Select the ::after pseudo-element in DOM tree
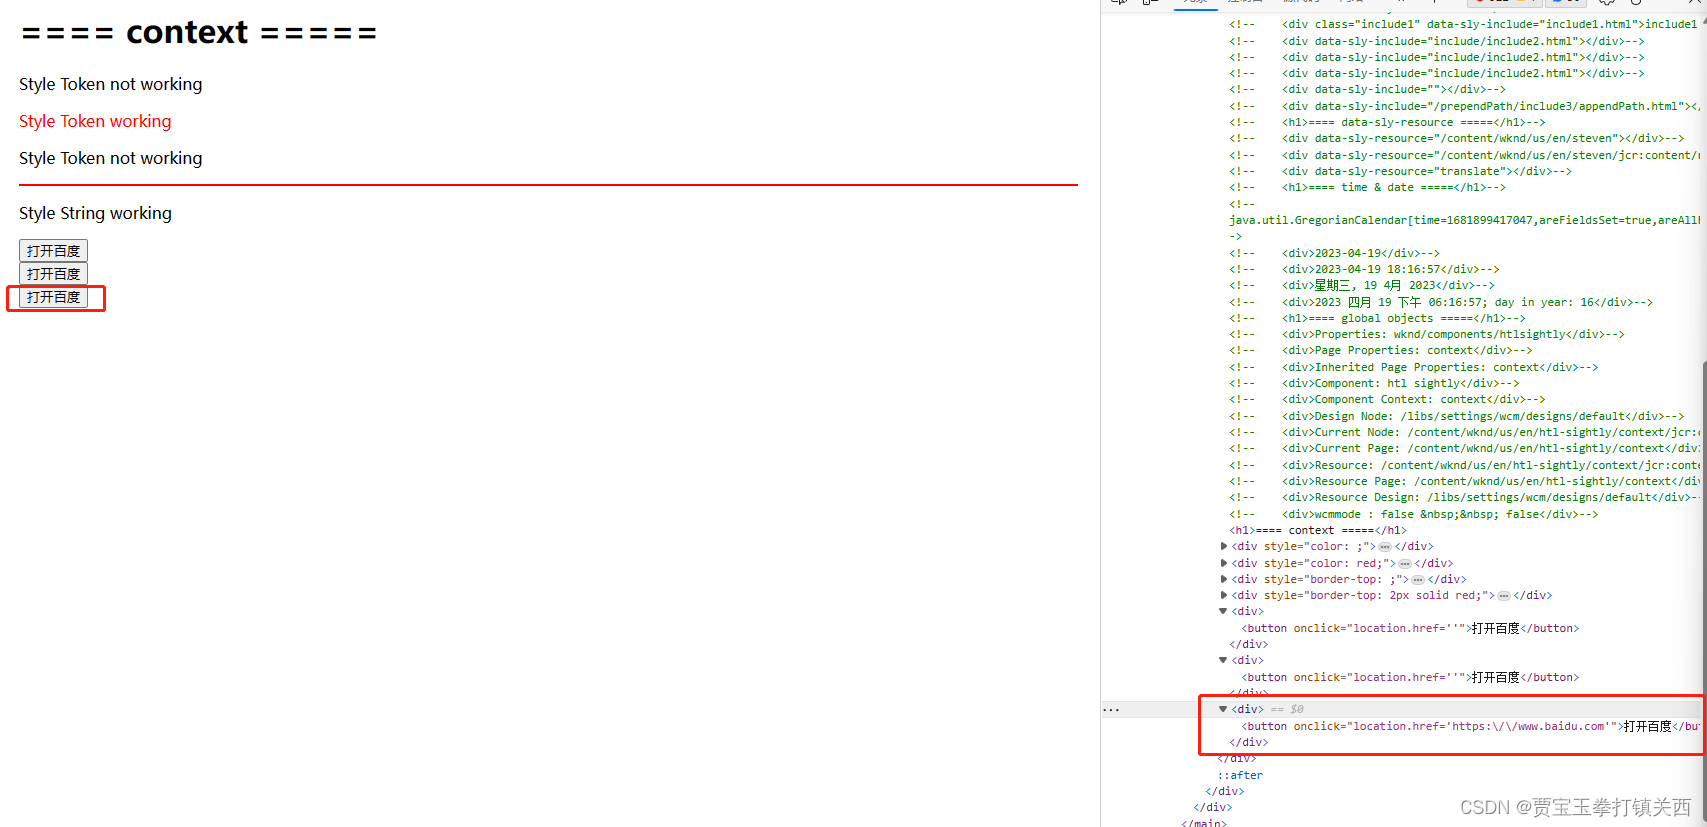This screenshot has width=1707, height=827. (1240, 775)
